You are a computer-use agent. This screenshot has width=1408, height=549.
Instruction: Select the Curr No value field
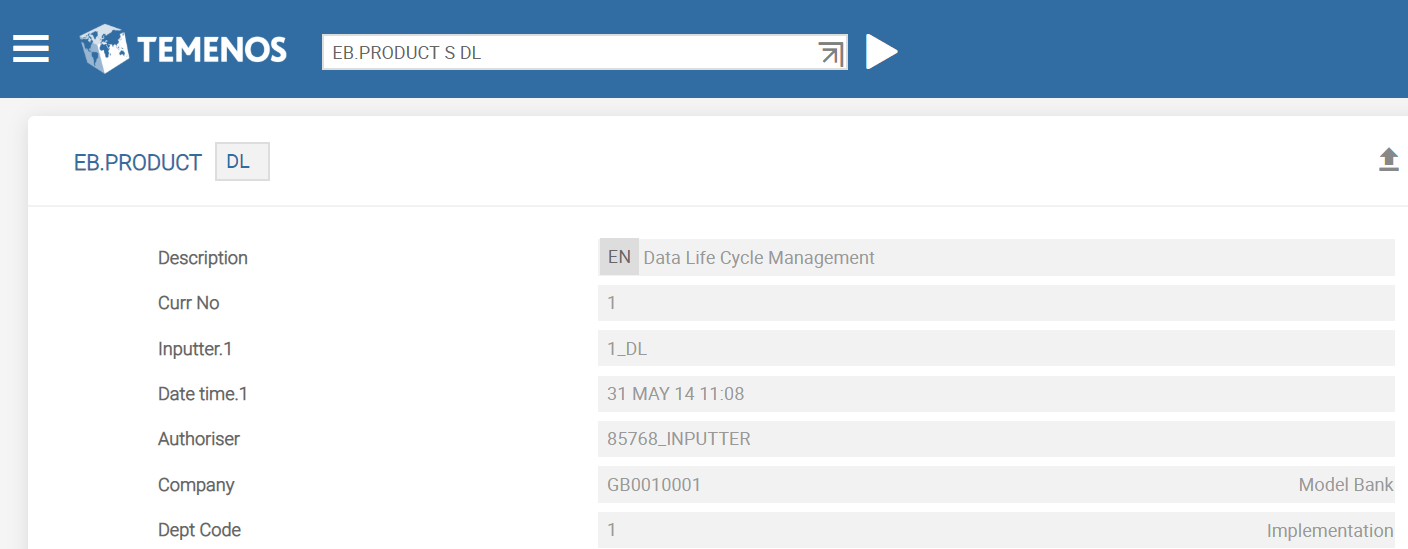coord(995,303)
